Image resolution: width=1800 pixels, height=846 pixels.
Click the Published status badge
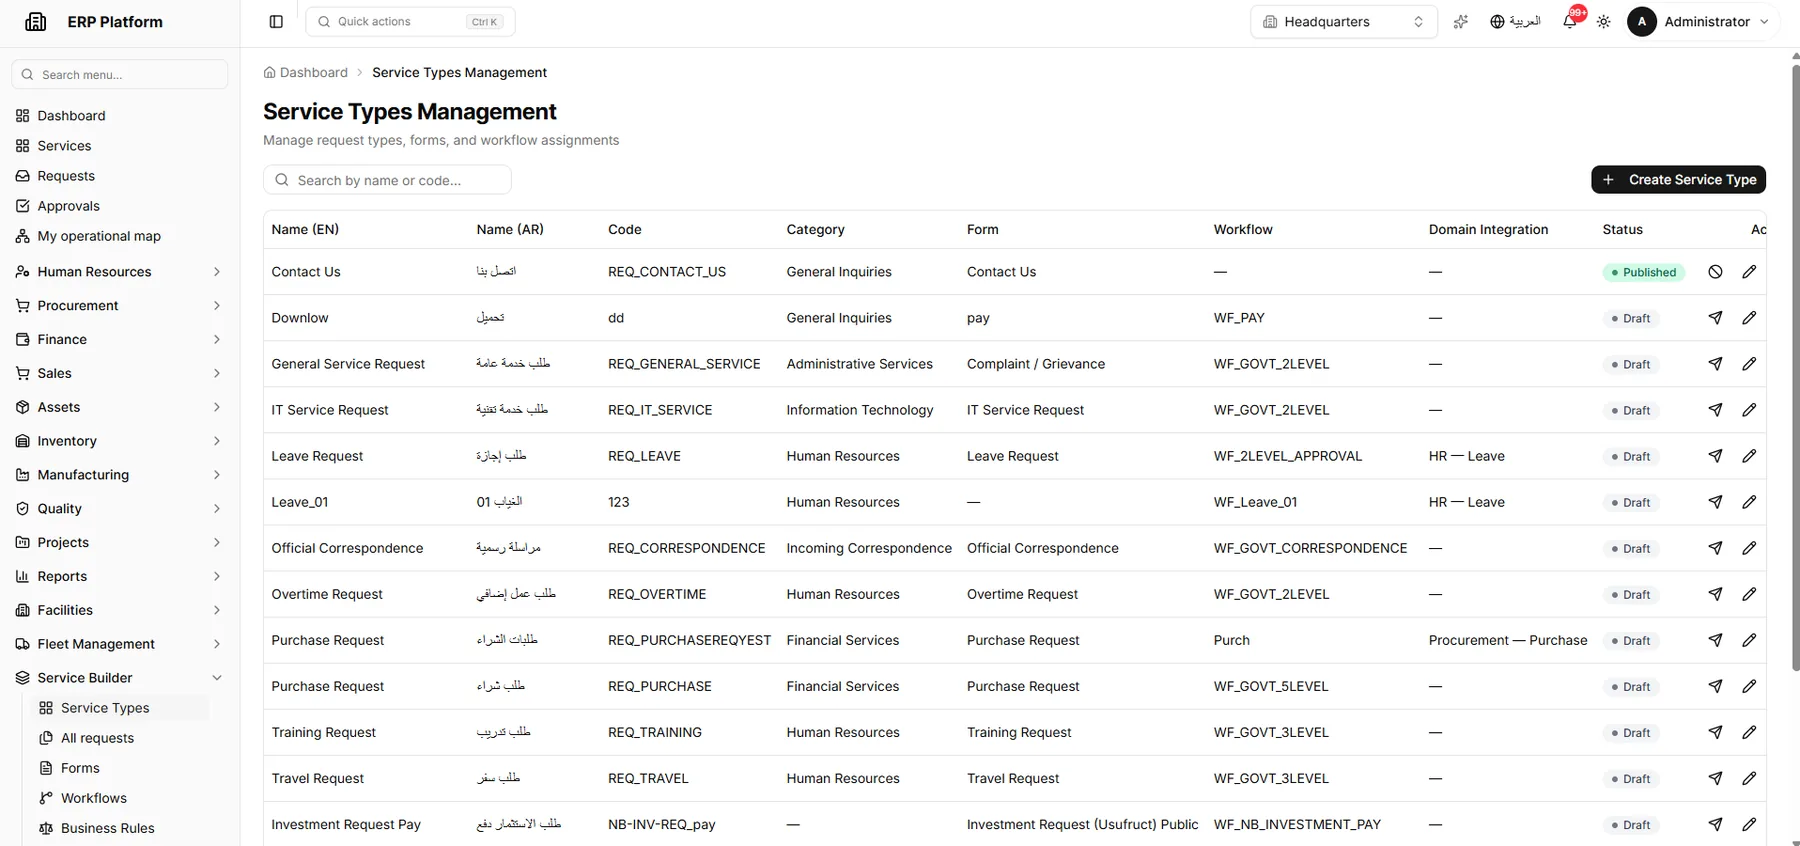pyautogui.click(x=1643, y=272)
